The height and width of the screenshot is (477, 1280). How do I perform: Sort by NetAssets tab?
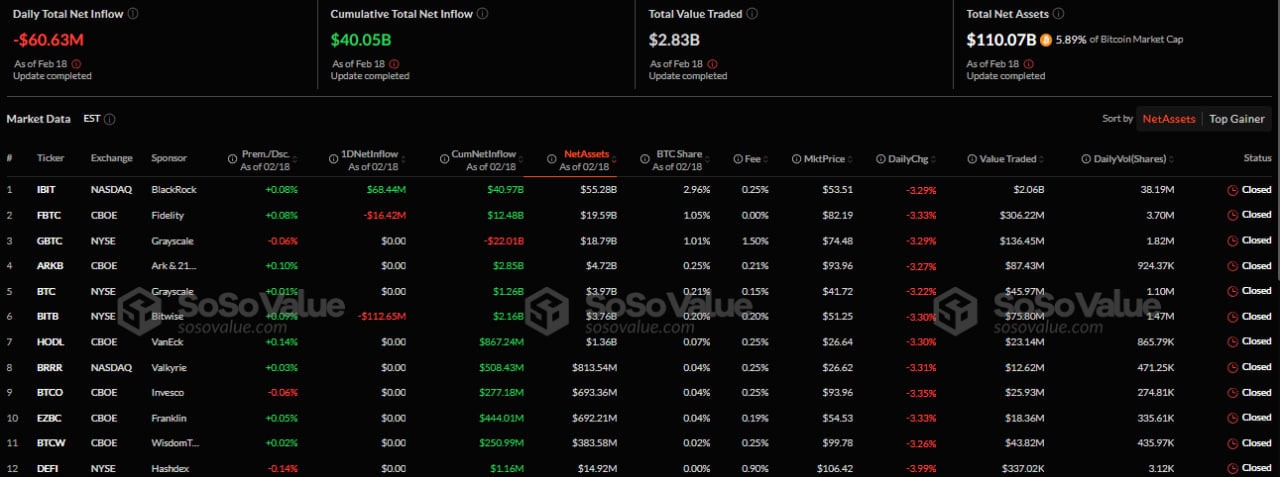1169,118
